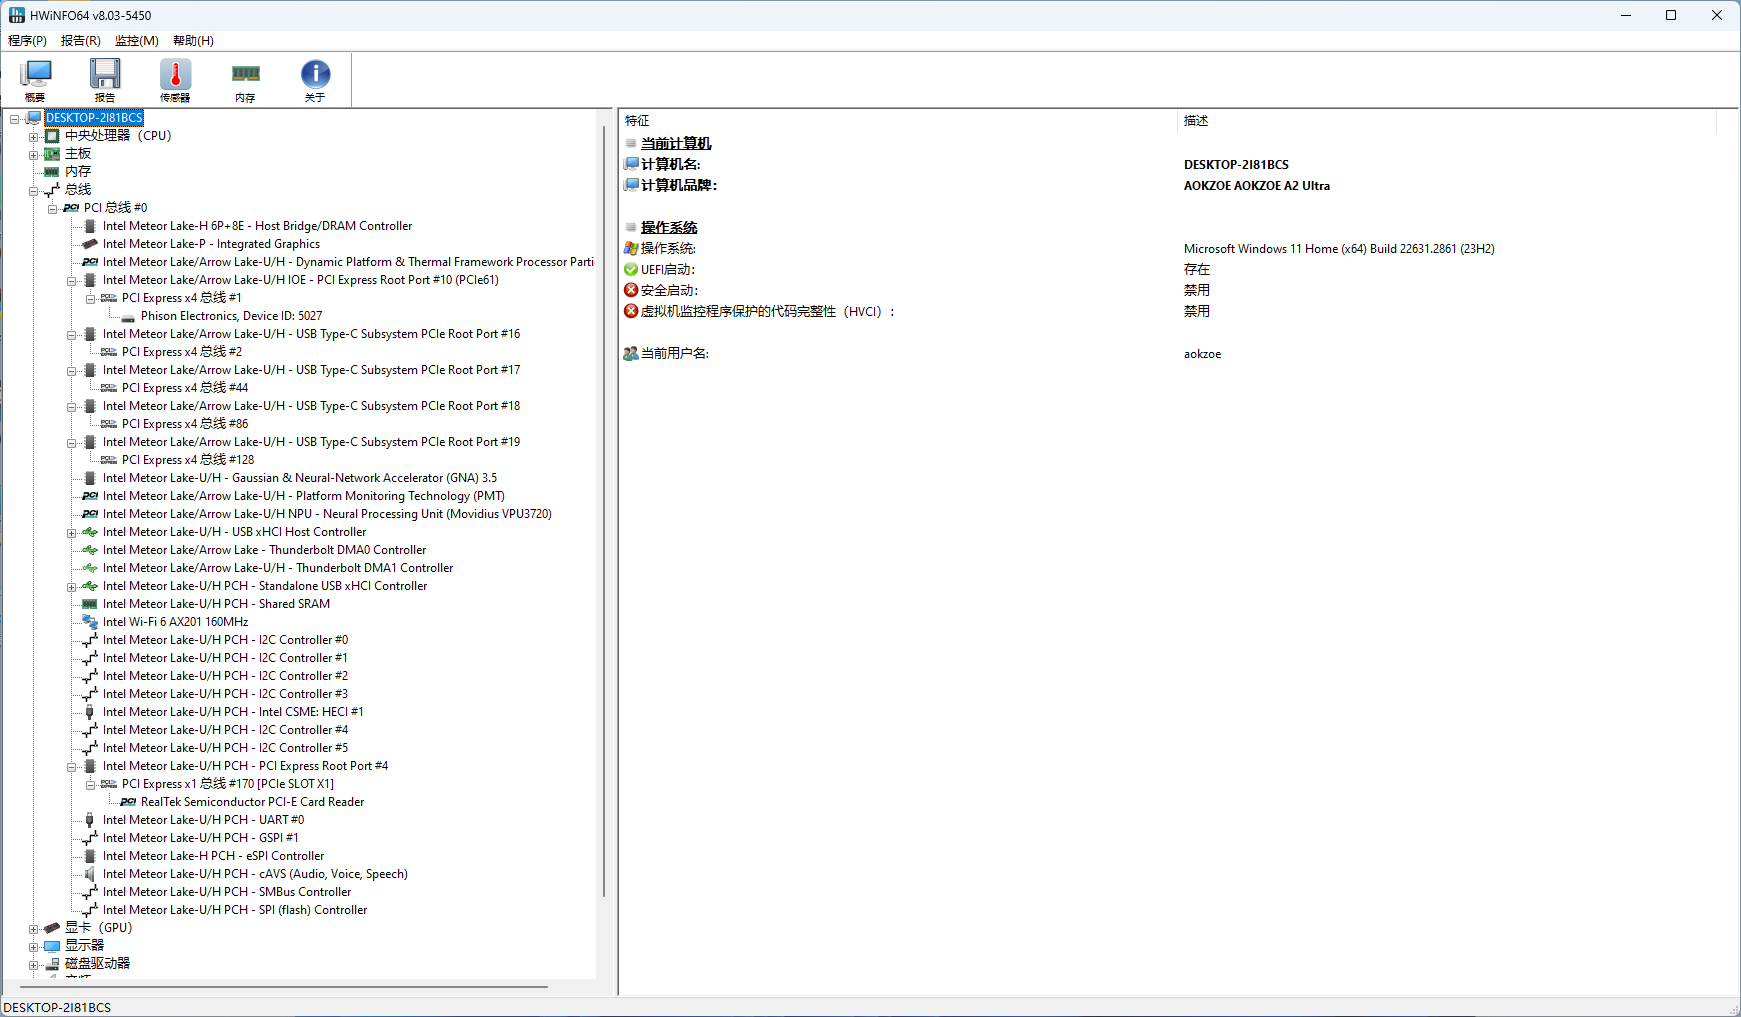Expand the Standalone USB xHCI Controller node

click(x=72, y=587)
